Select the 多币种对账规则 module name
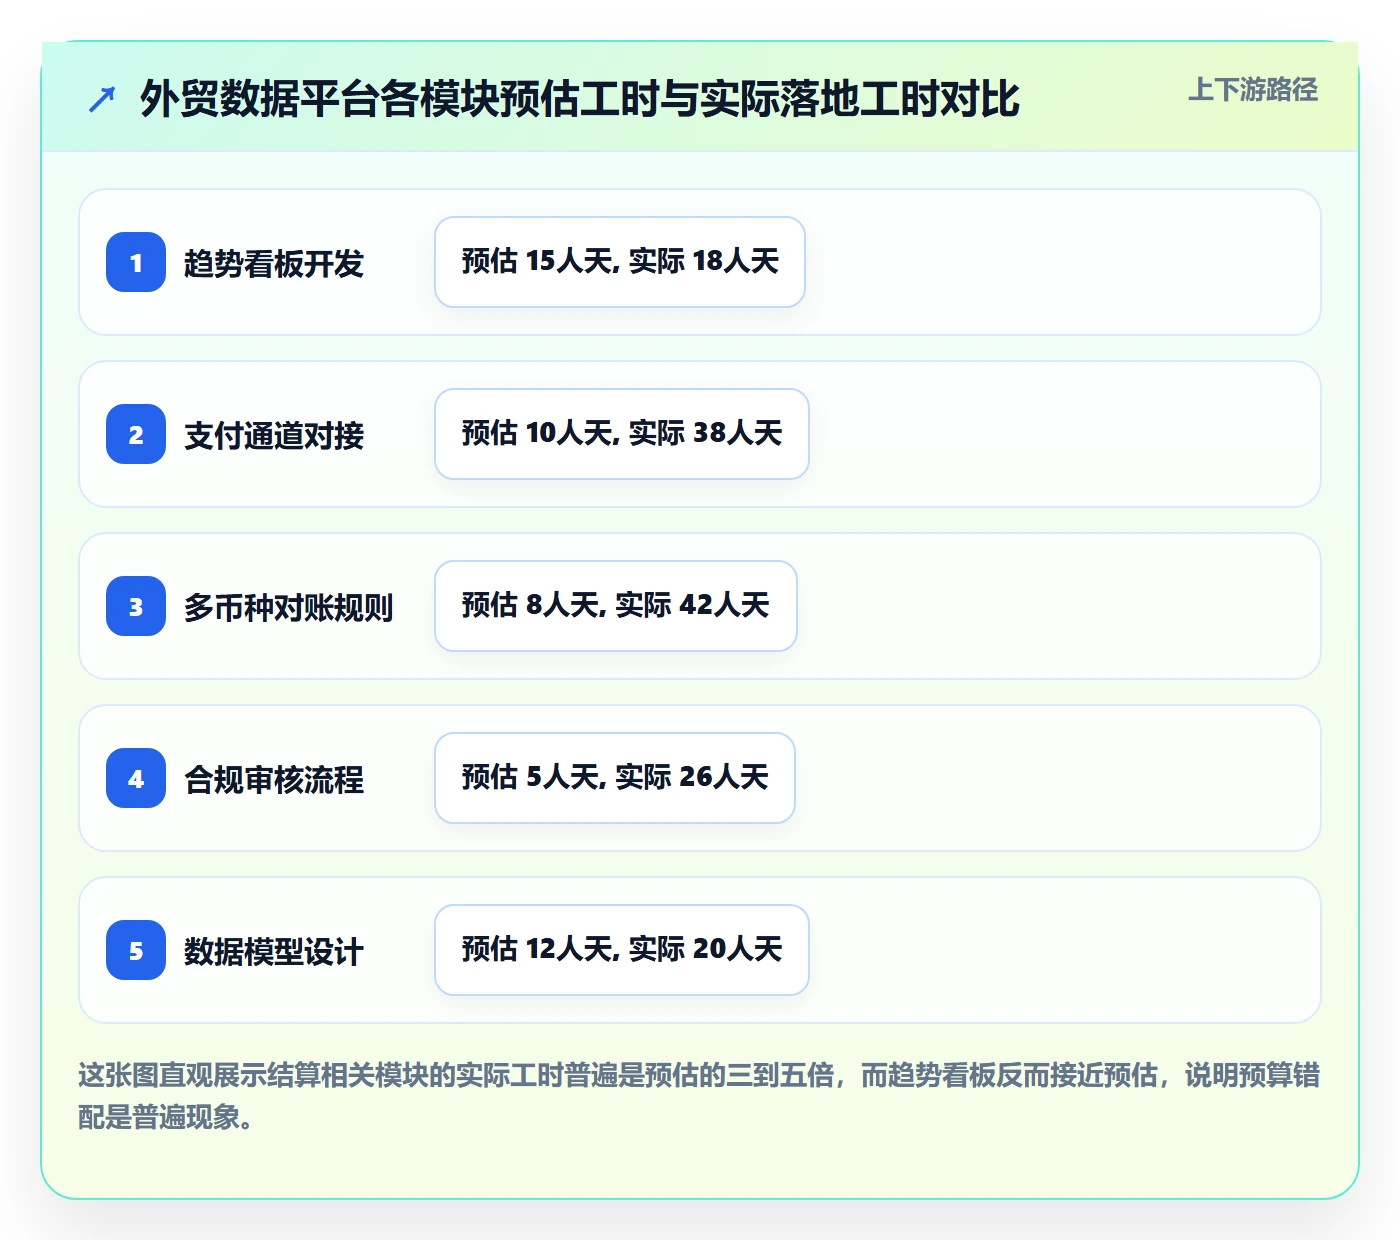 289,608
